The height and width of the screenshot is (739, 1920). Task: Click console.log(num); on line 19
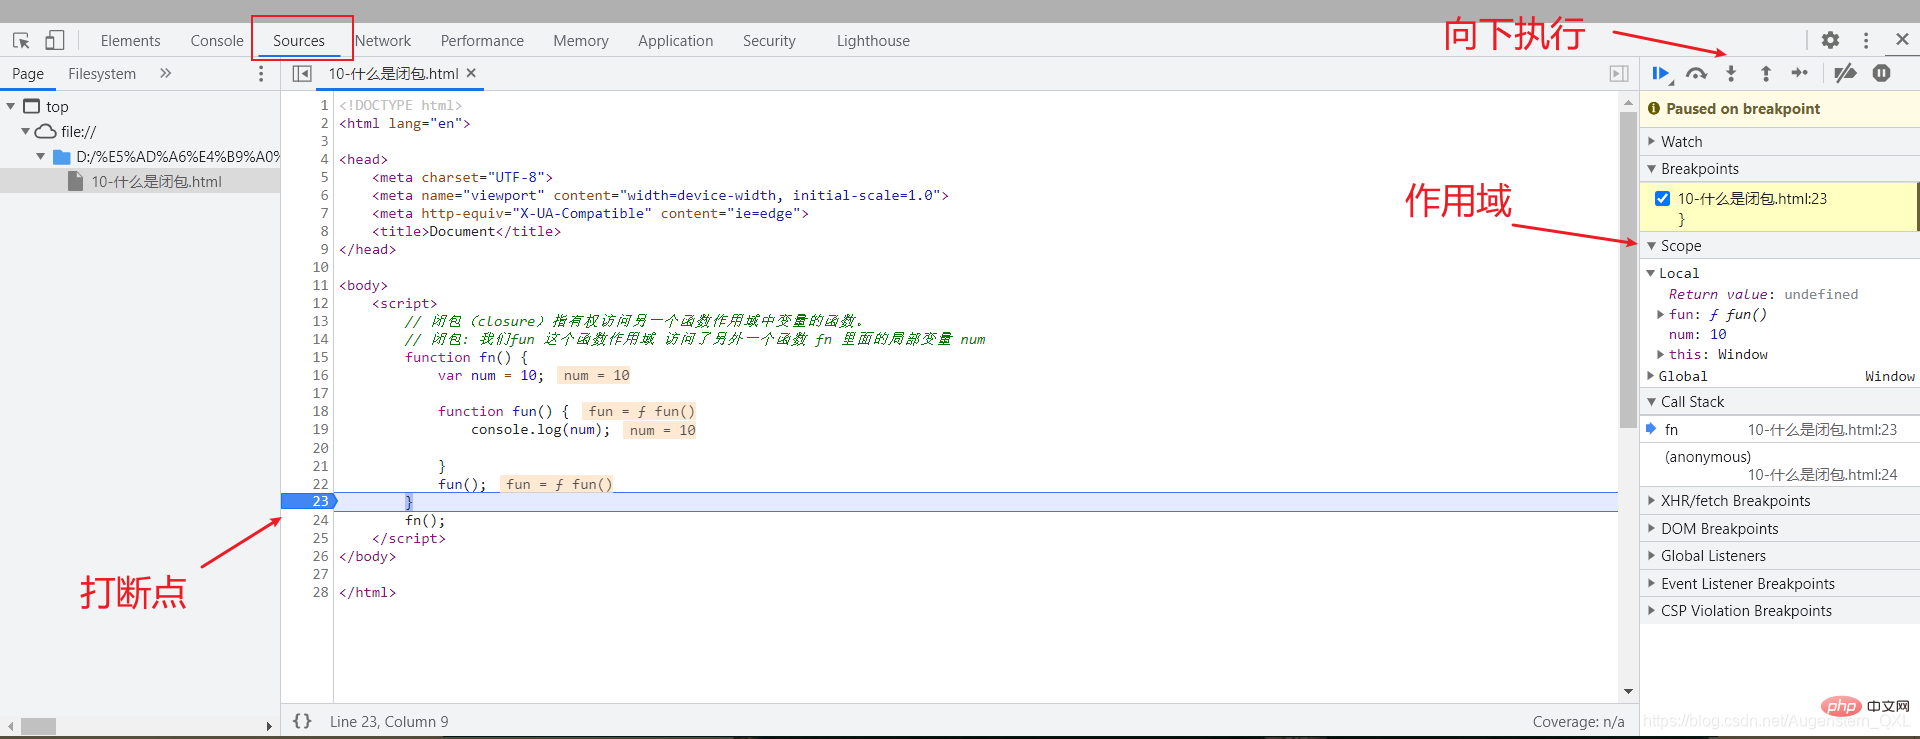pos(540,429)
